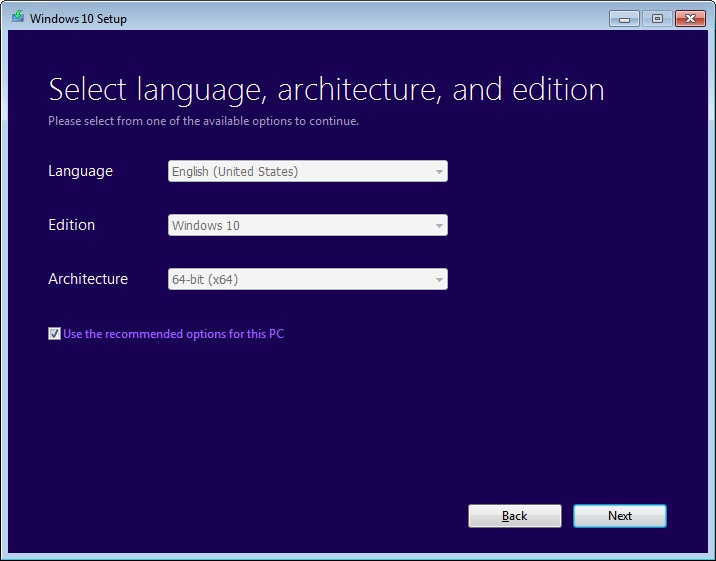
Task: Click the Architecture field label
Action: [88, 279]
